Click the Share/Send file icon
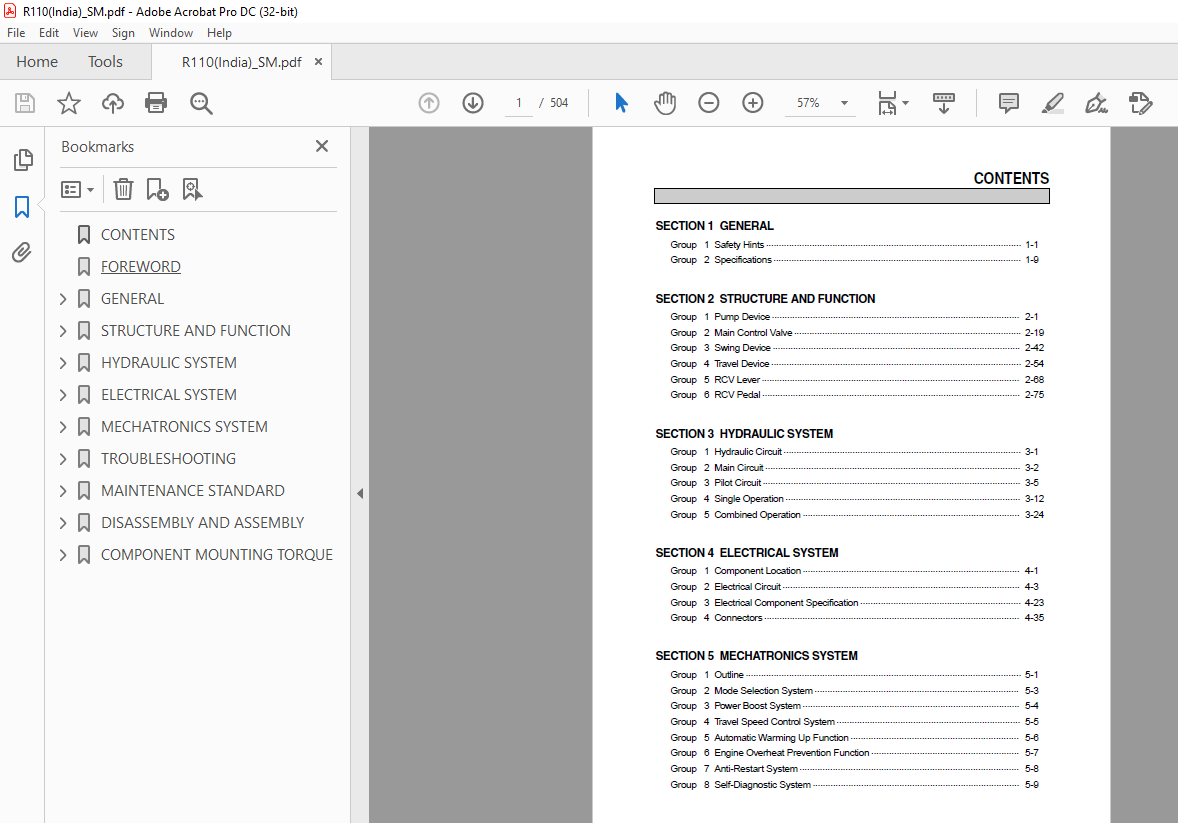Image resolution: width=1178 pixels, height=823 pixels. click(x=1140, y=103)
